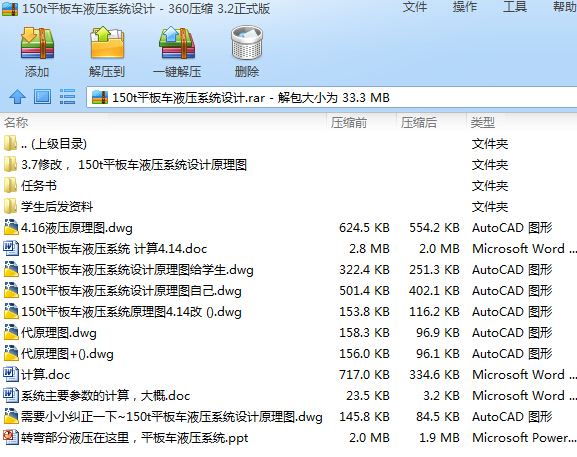Image resolution: width=577 pixels, height=457 pixels.
Task: Click the 554.2 KB compressed size cell
Action: (434, 228)
